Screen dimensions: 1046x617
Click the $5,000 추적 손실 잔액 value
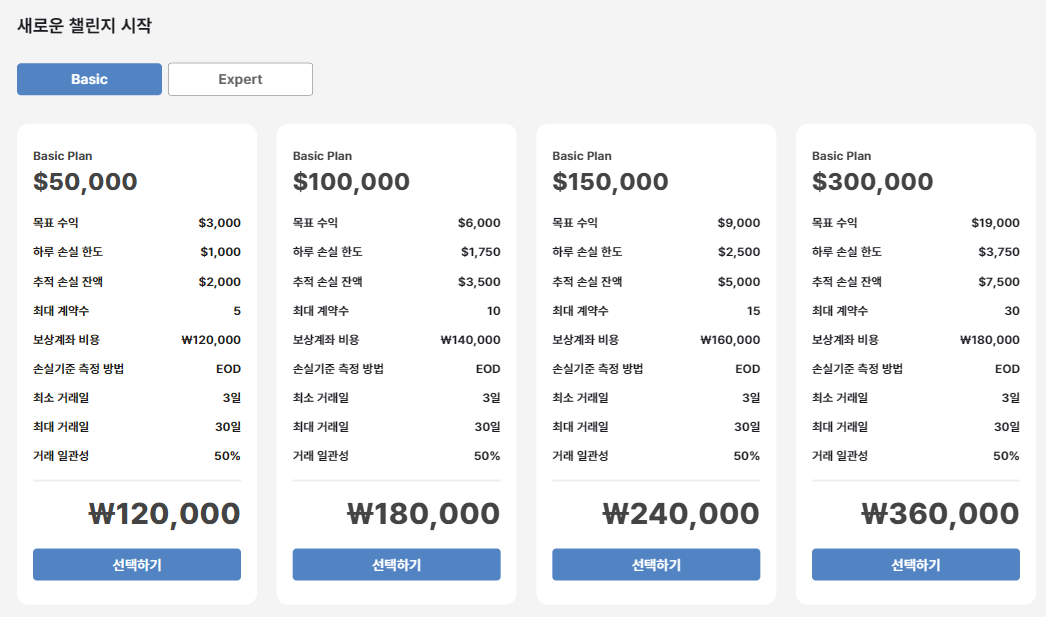pyautogui.click(x=739, y=282)
